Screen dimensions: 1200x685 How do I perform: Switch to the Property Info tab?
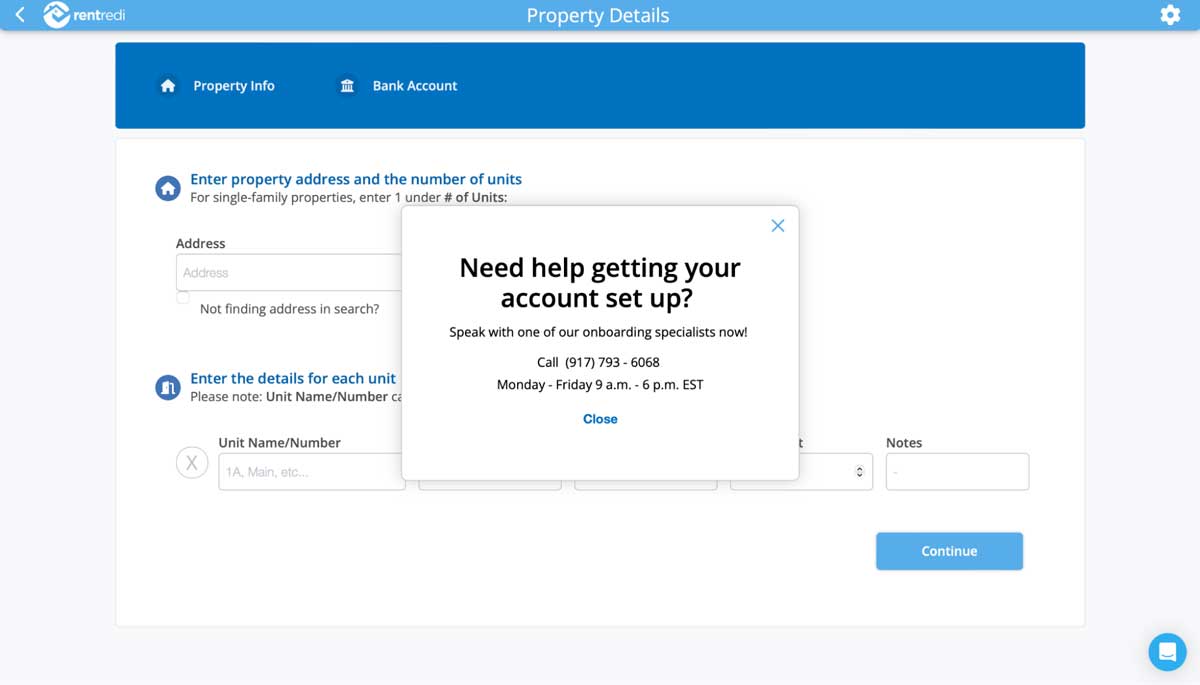point(234,85)
